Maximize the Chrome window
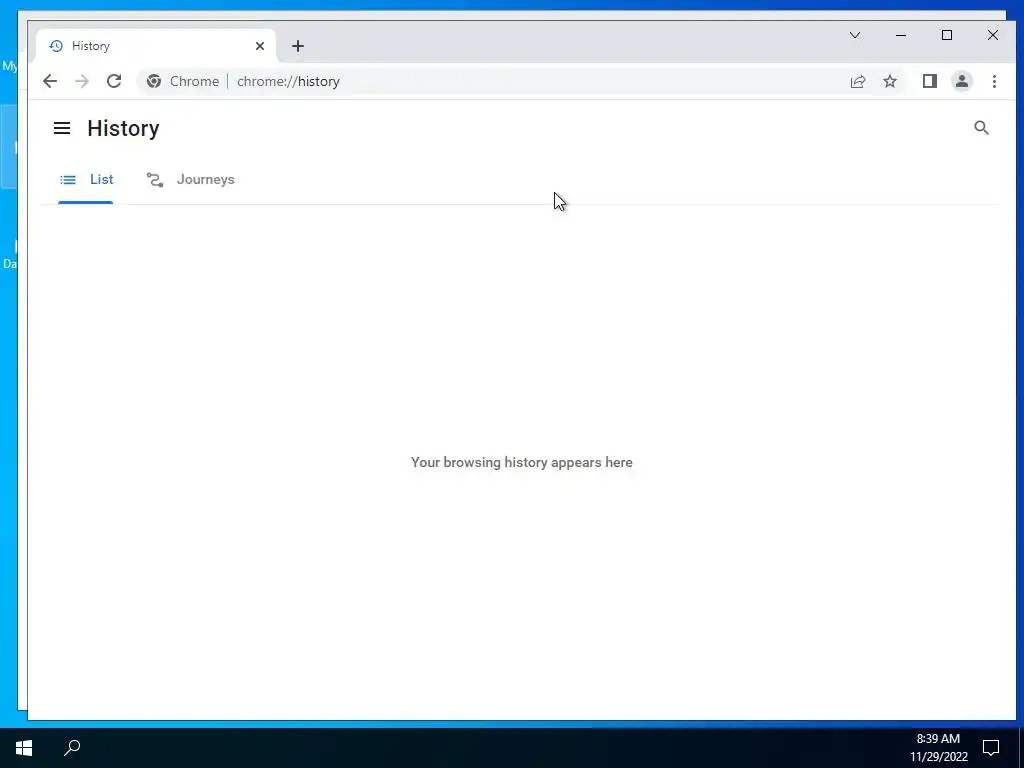 coord(947,35)
